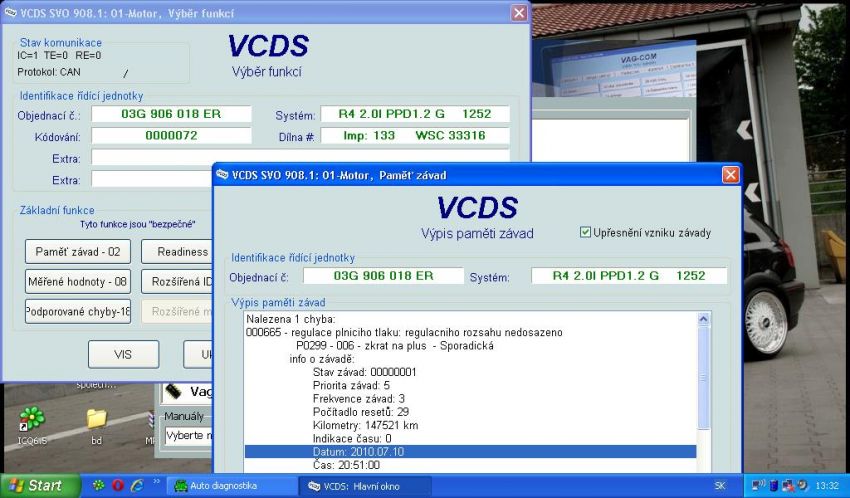Select the 'Čas: 20:51:00' line

point(346,465)
